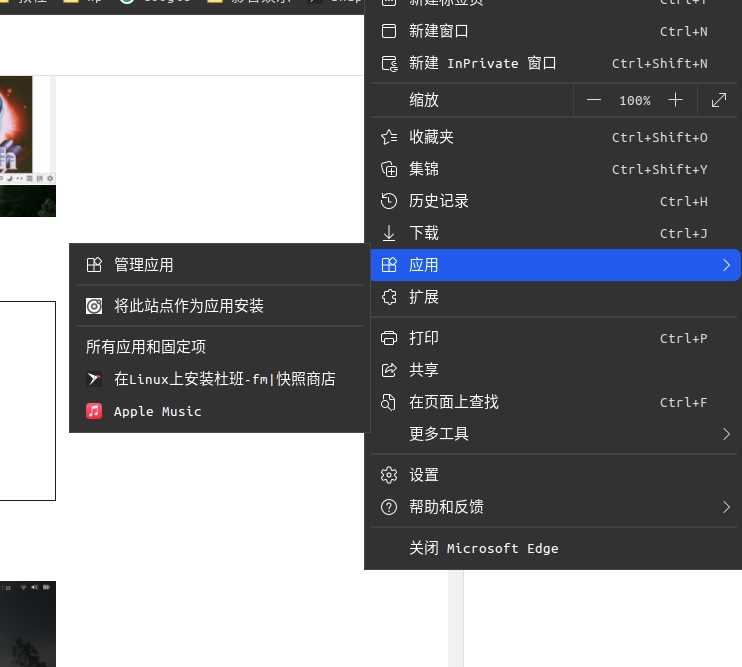Open 更多工具 entry
The height and width of the screenshot is (667, 742).
[x=553, y=434]
